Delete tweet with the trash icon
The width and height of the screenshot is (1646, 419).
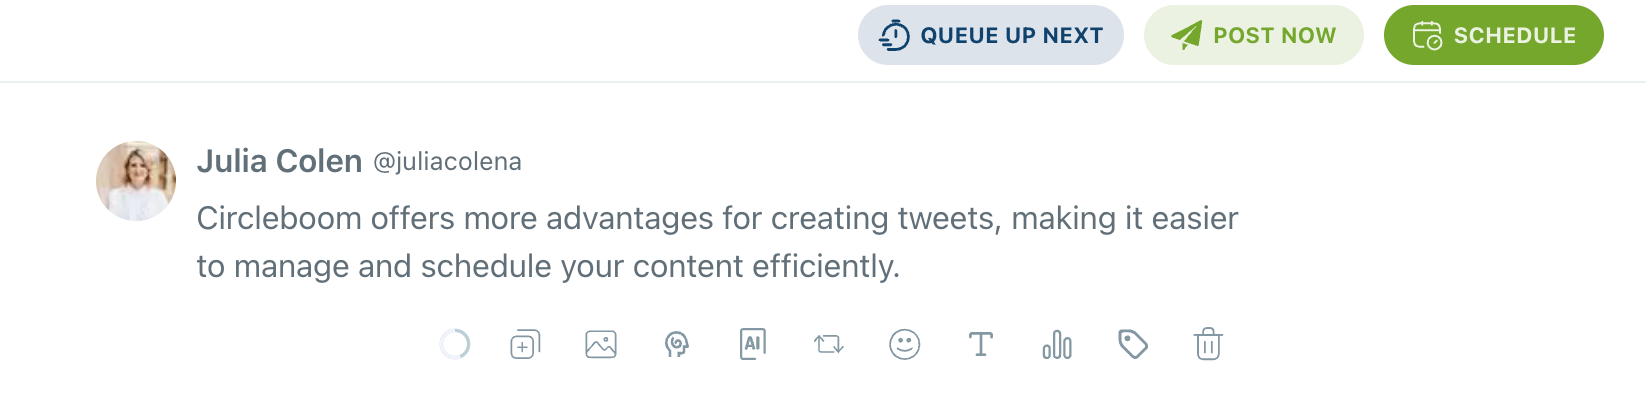coord(1208,345)
